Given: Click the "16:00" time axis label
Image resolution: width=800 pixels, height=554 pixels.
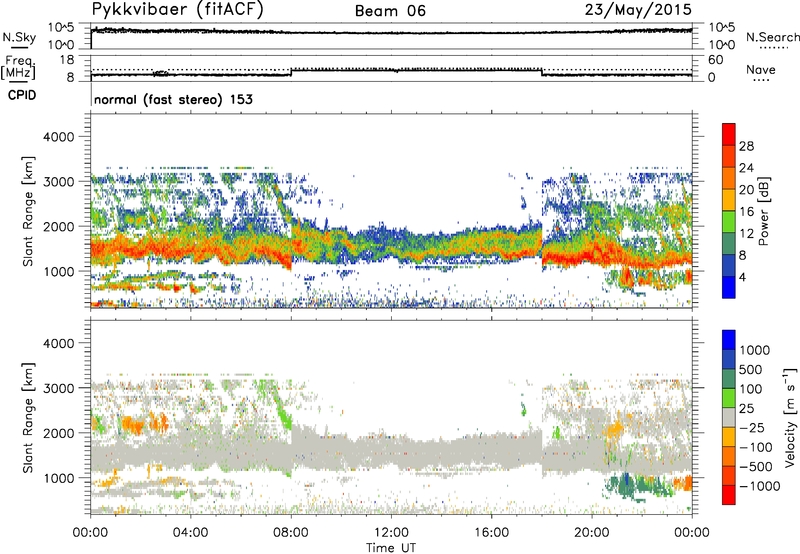Looking at the screenshot, I should pyautogui.click(x=491, y=533).
